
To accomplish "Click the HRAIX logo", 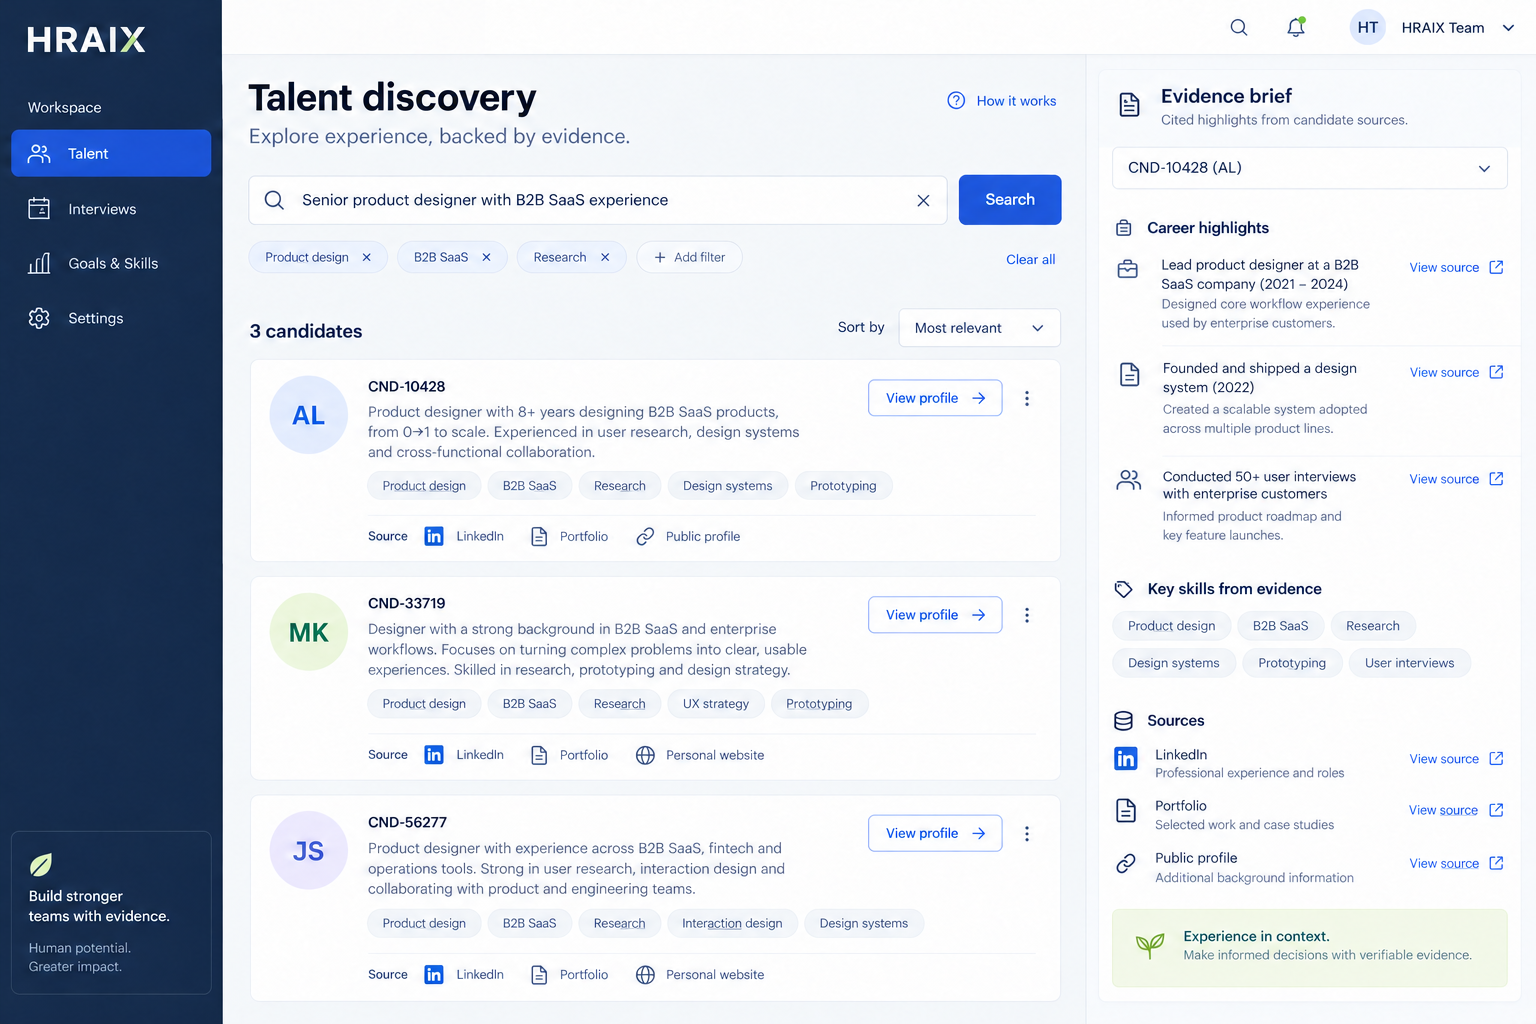I will pos(86,39).
